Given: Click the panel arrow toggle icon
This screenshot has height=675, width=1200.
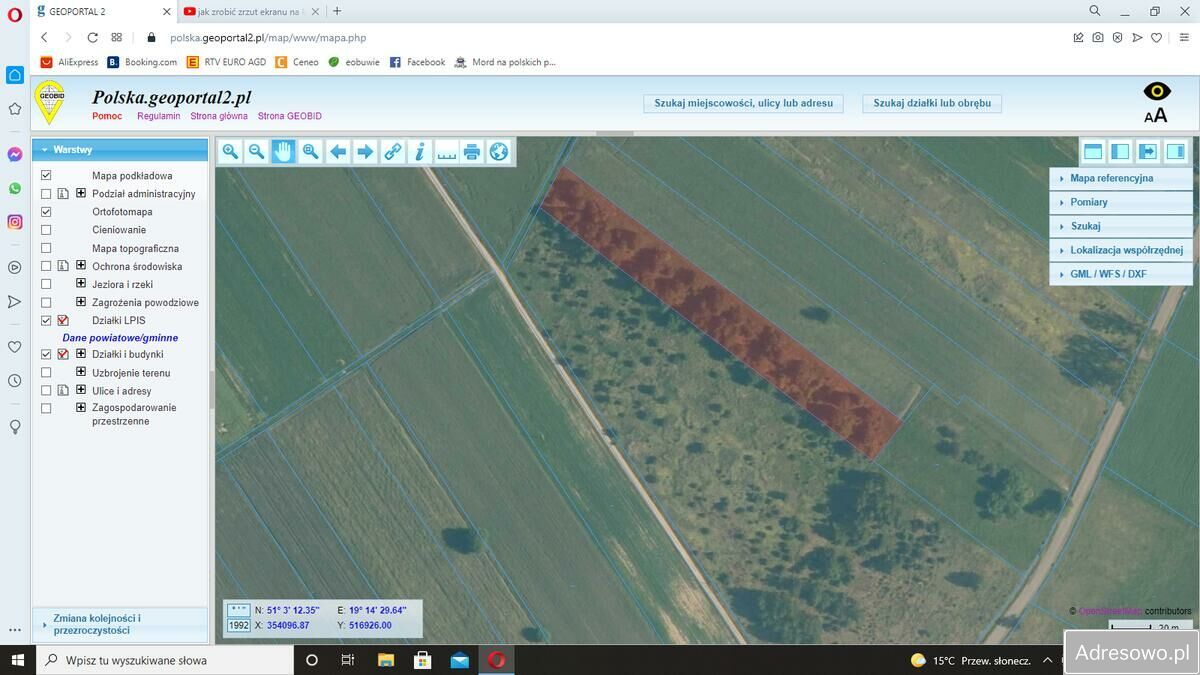Looking at the screenshot, I should 1148,152.
